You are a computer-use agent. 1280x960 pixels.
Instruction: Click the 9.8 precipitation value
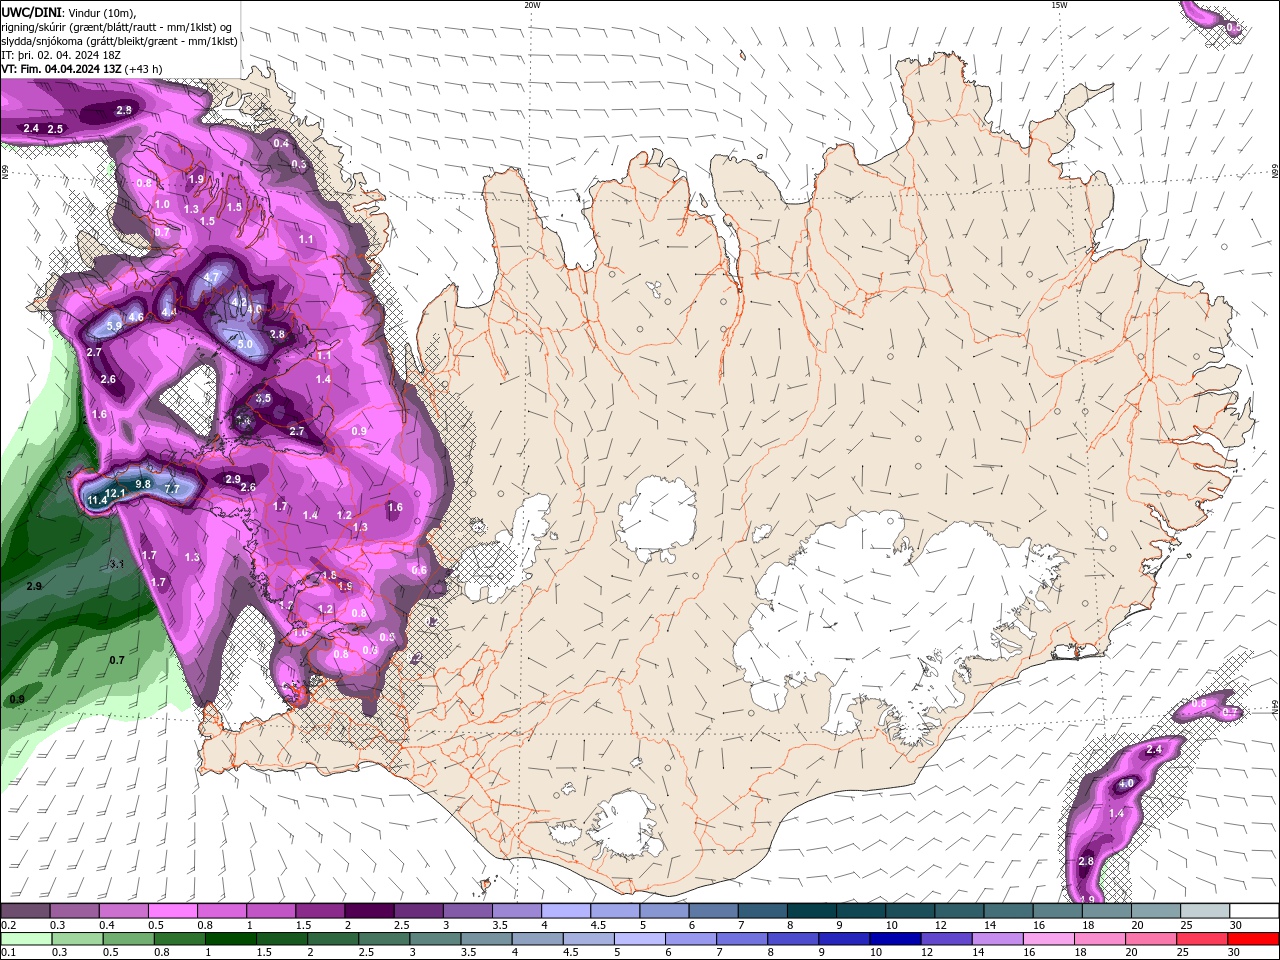(142, 484)
